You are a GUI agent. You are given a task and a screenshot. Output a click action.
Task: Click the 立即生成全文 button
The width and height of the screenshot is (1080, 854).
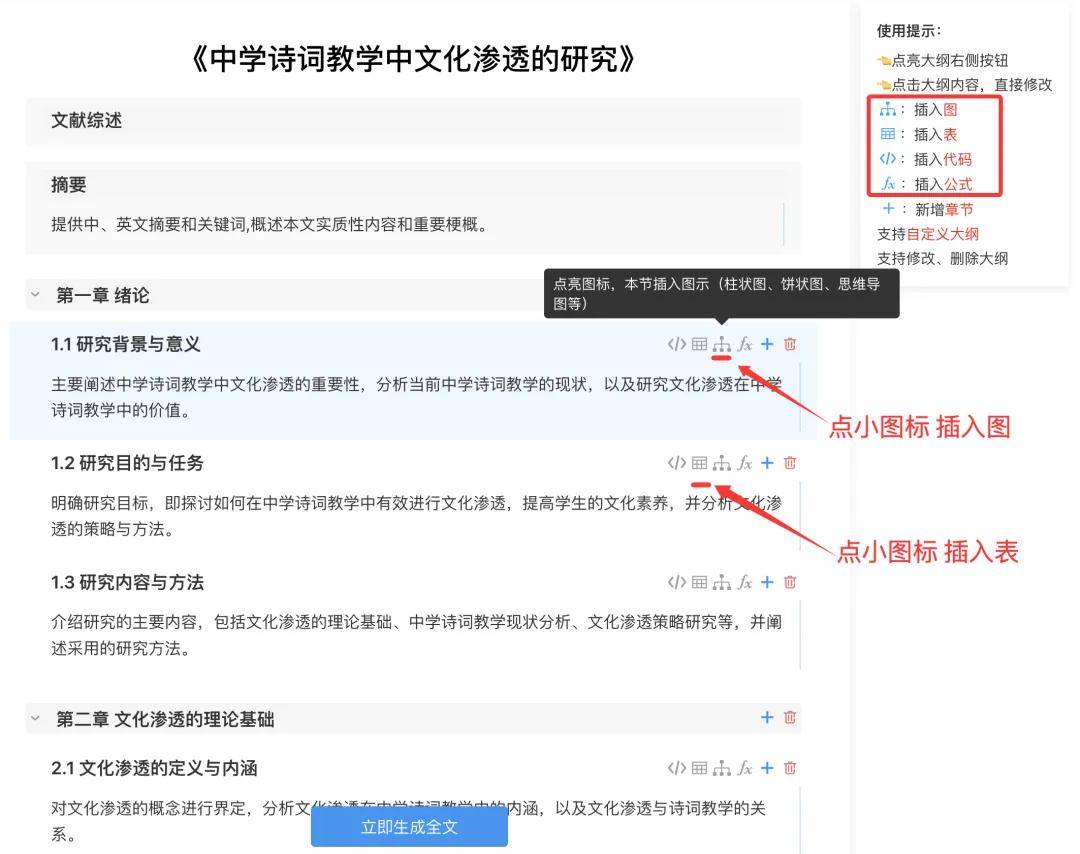pyautogui.click(x=409, y=826)
